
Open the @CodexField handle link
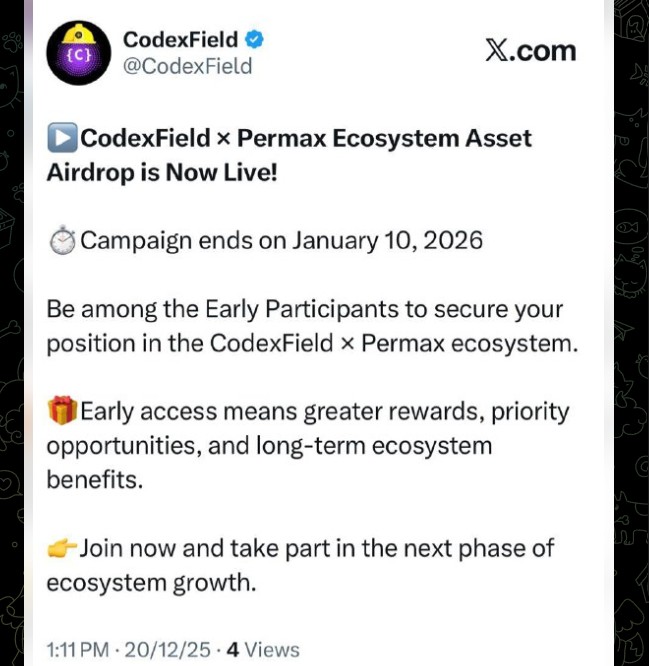coord(187,67)
